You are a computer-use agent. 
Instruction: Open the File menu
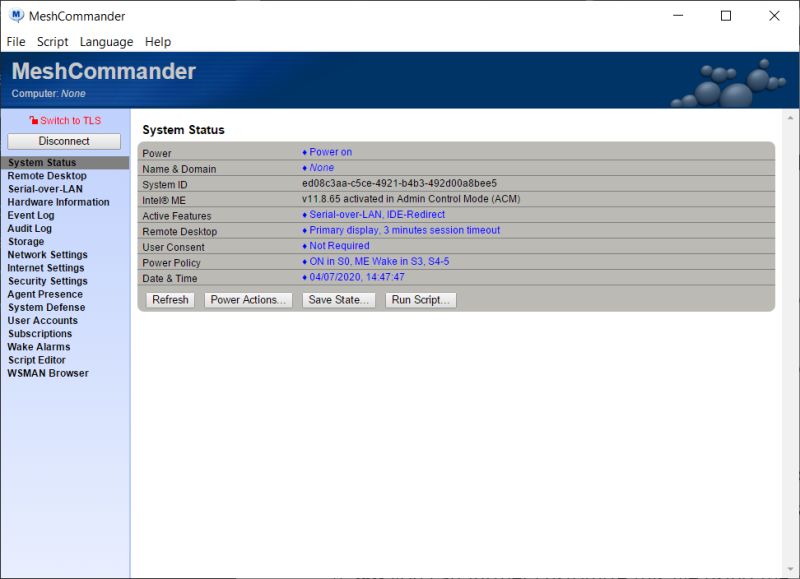coord(15,41)
